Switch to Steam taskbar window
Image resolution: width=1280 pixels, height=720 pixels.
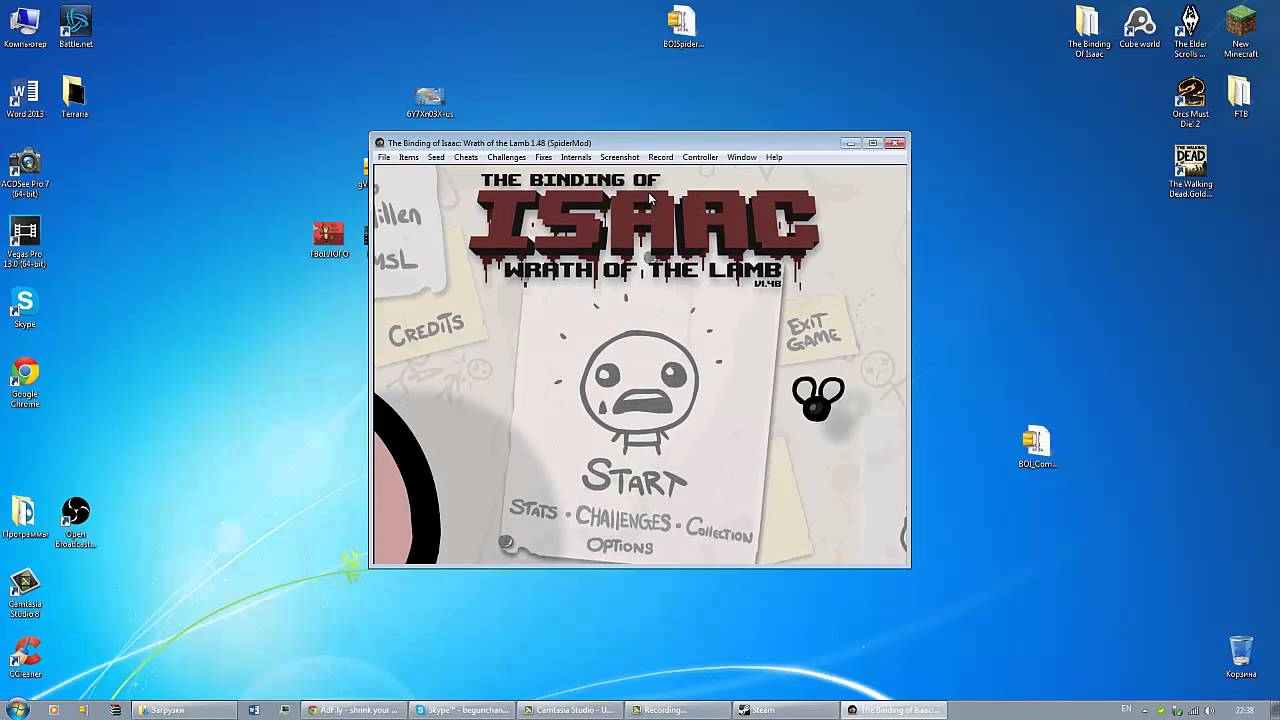(785, 710)
